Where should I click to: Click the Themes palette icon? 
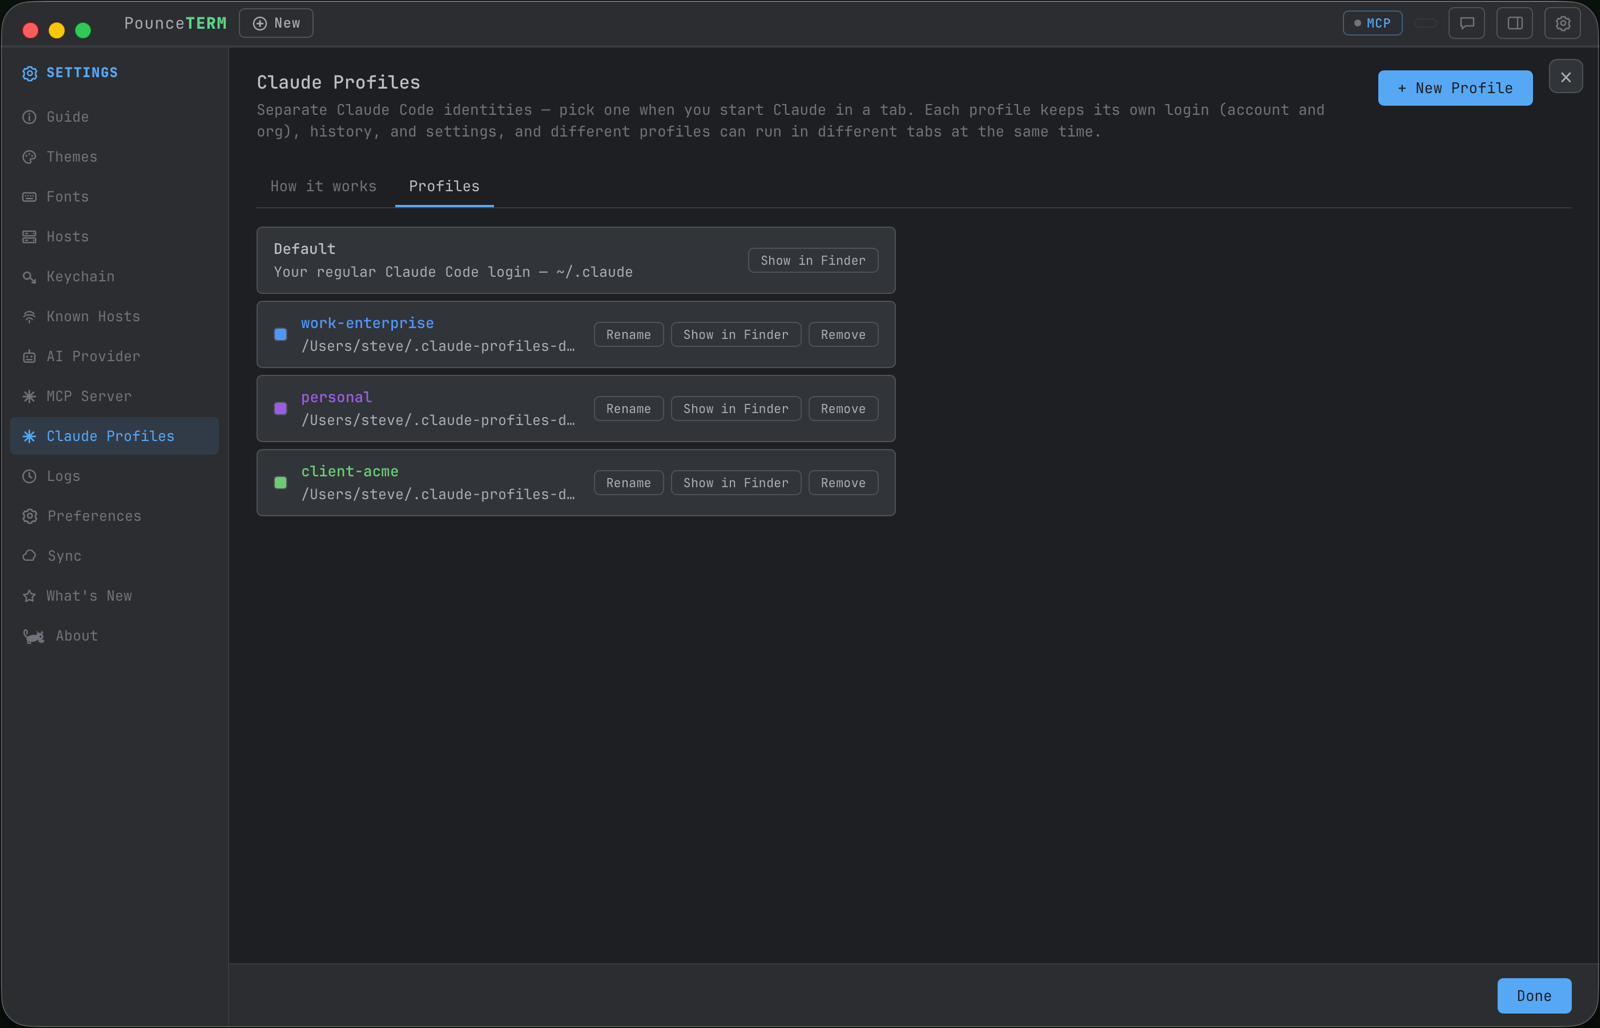point(29,157)
